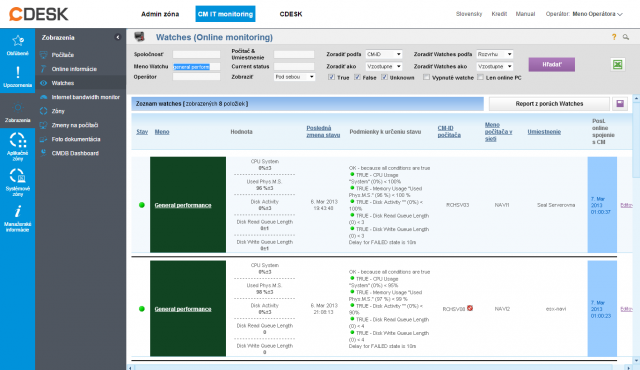Open Kredit link in header
Image resolution: width=640 pixels, height=370 pixels.
[x=499, y=14]
